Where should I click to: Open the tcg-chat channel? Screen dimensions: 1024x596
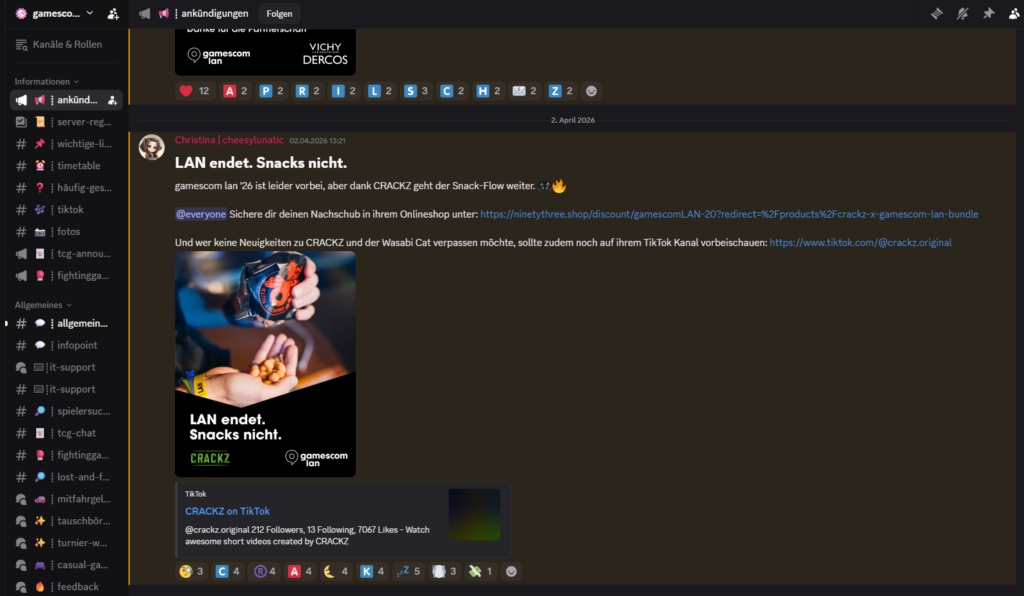click(x=66, y=433)
